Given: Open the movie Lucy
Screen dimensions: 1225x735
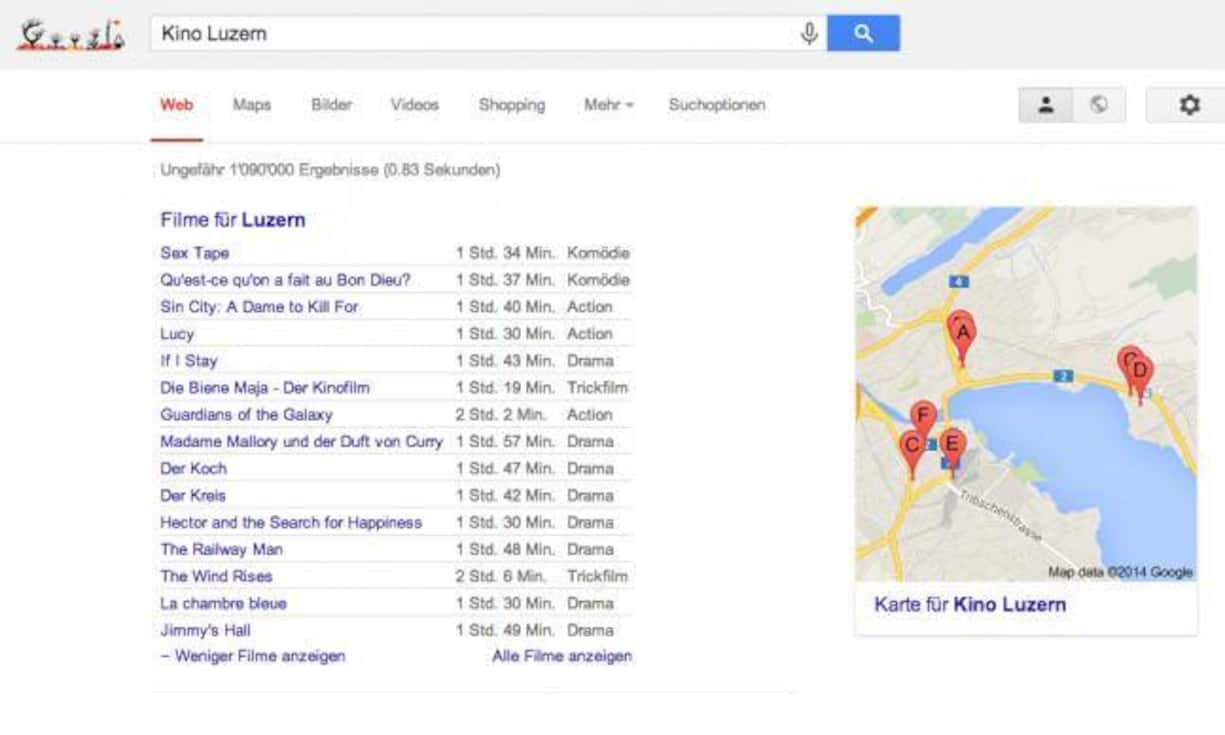Looking at the screenshot, I should pyautogui.click(x=176, y=334).
